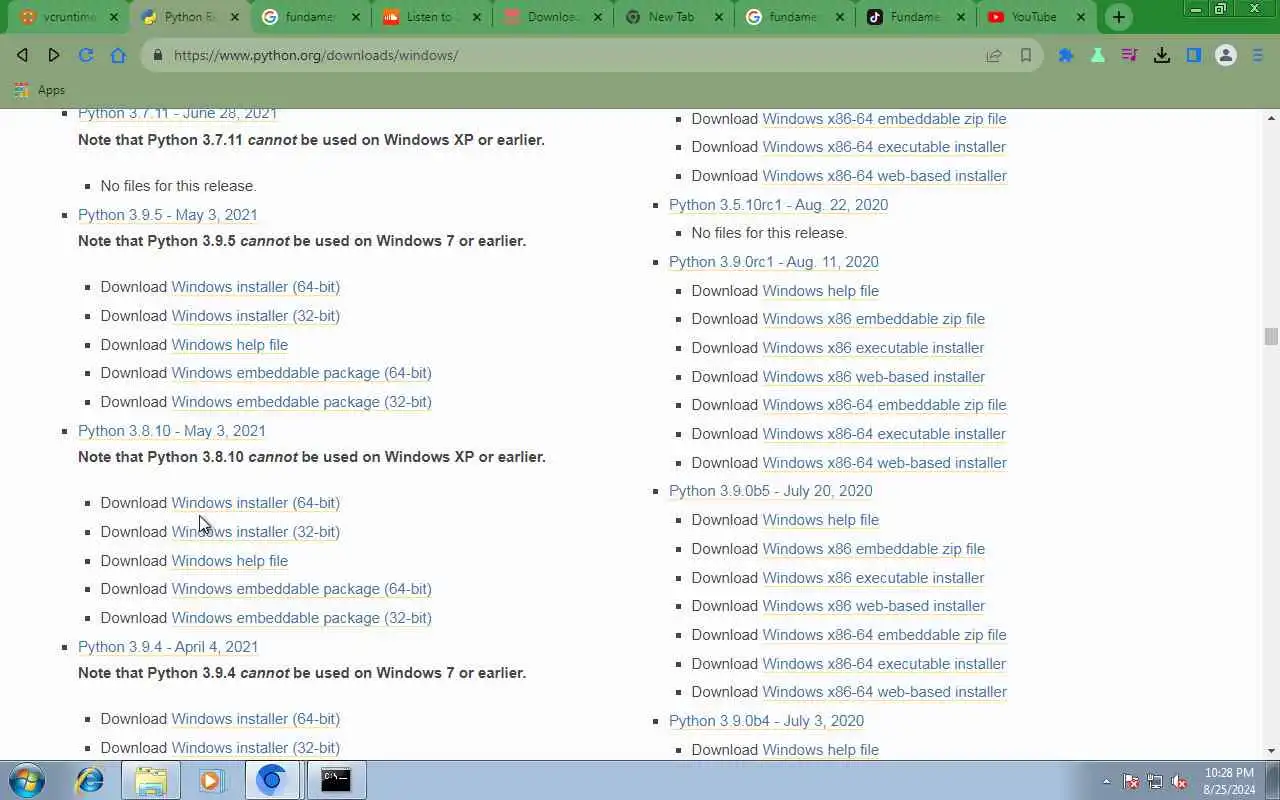Open Python 3.9.0rc1 - Aug. 11, 2020 link
Viewport: 1280px width, 800px height.
(x=774, y=262)
